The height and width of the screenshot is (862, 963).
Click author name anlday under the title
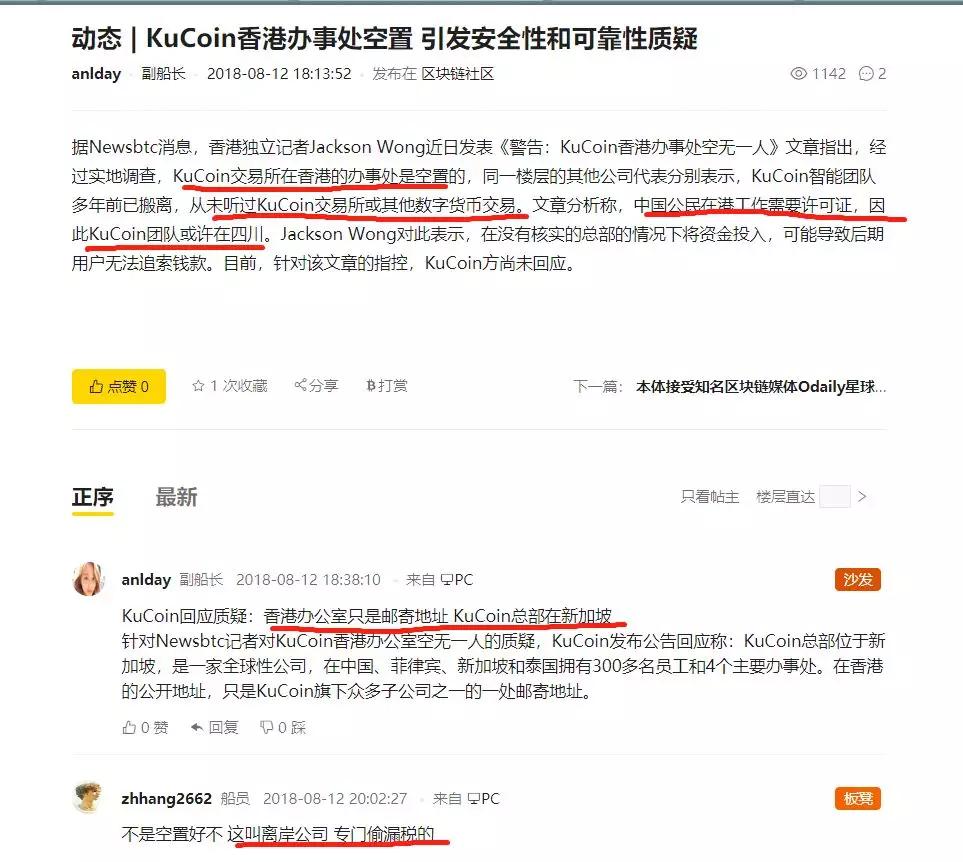(96, 74)
